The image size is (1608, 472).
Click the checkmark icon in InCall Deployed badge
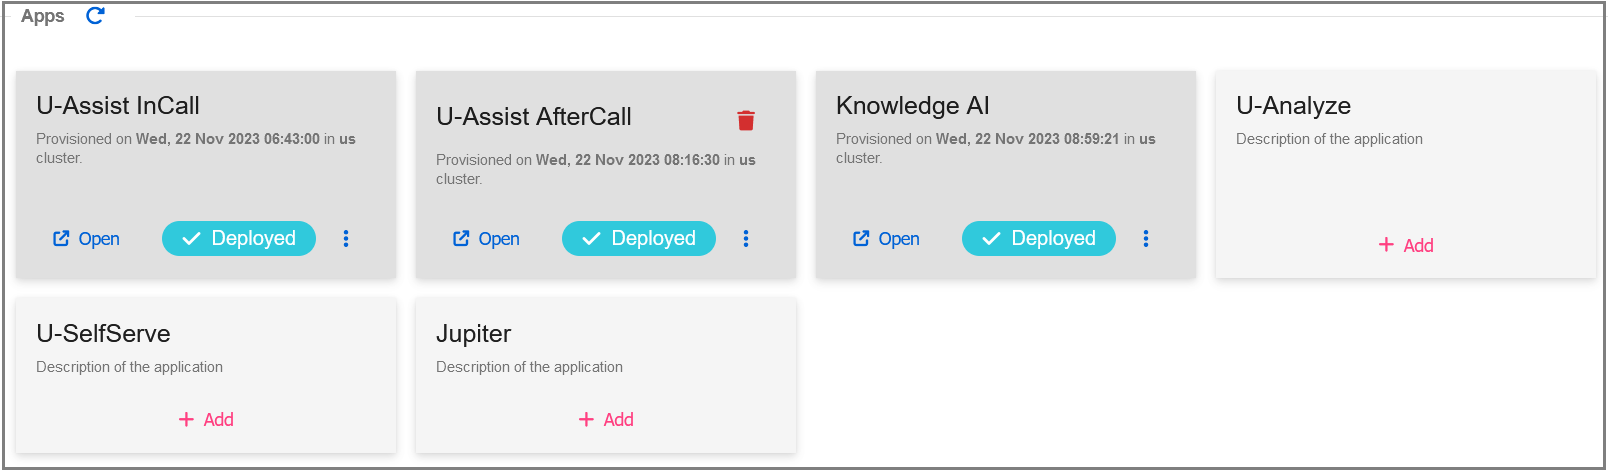coord(191,238)
